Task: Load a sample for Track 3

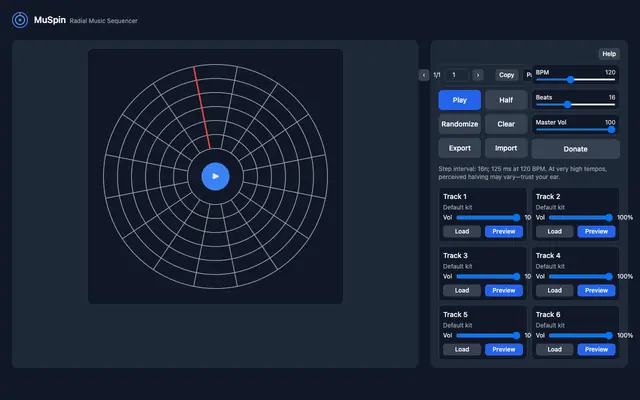Action: 462,291
